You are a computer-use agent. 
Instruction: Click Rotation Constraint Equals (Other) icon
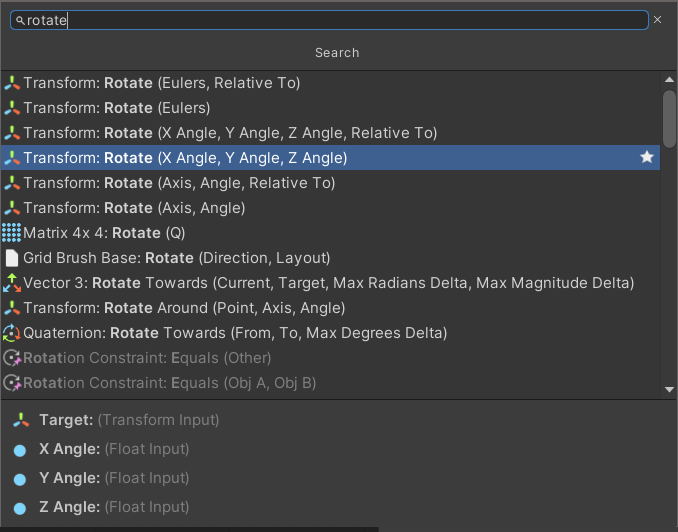pyautogui.click(x=12, y=358)
